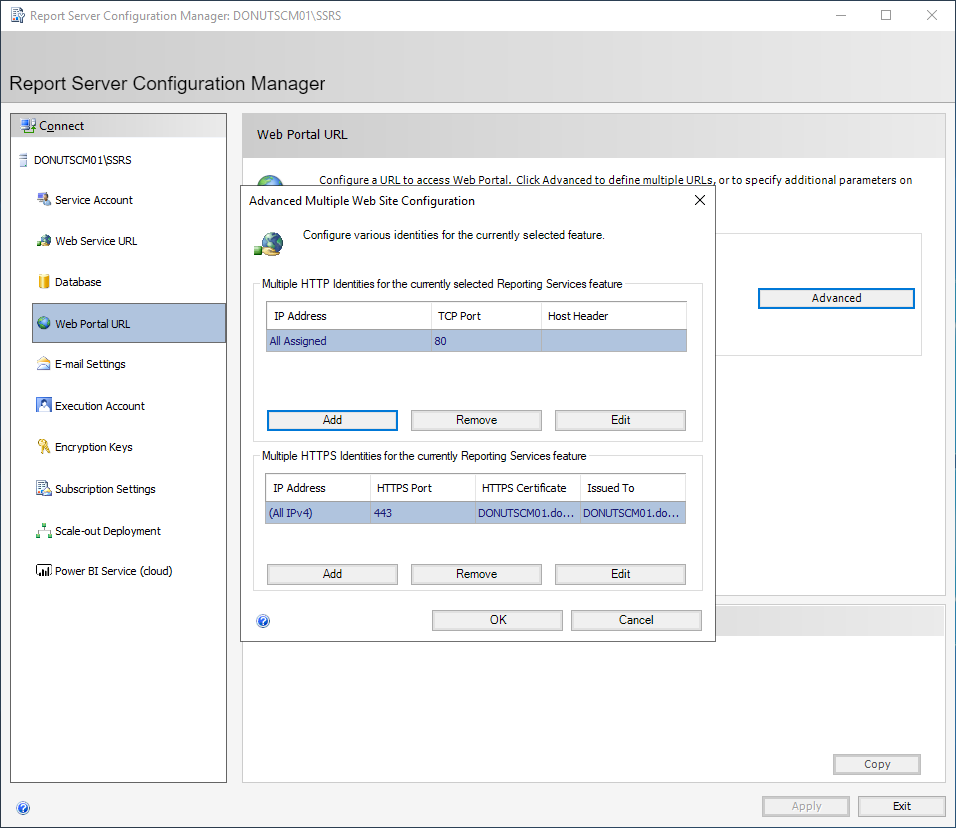Maximize the Report Server Configuration Manager window
The image size is (956, 828).
(x=886, y=15)
